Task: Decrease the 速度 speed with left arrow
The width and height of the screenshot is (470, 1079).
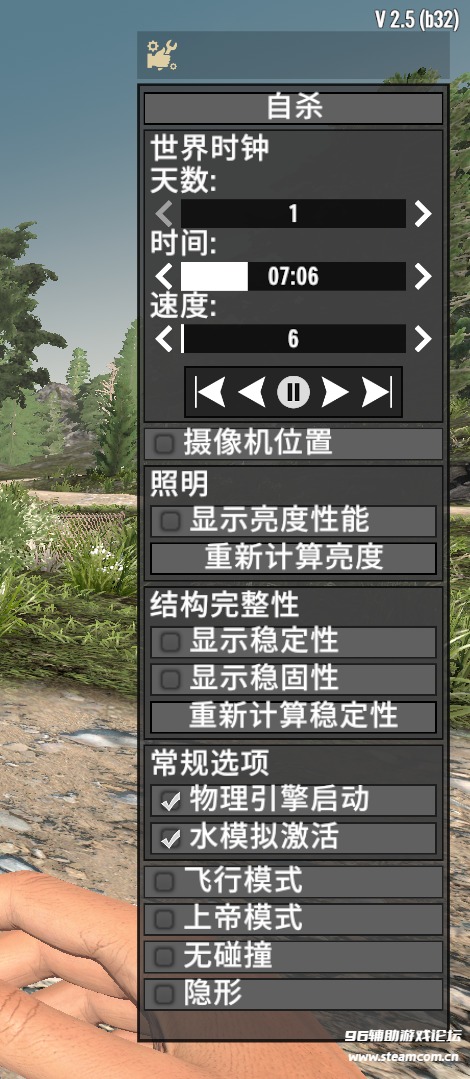Action: click(x=163, y=339)
